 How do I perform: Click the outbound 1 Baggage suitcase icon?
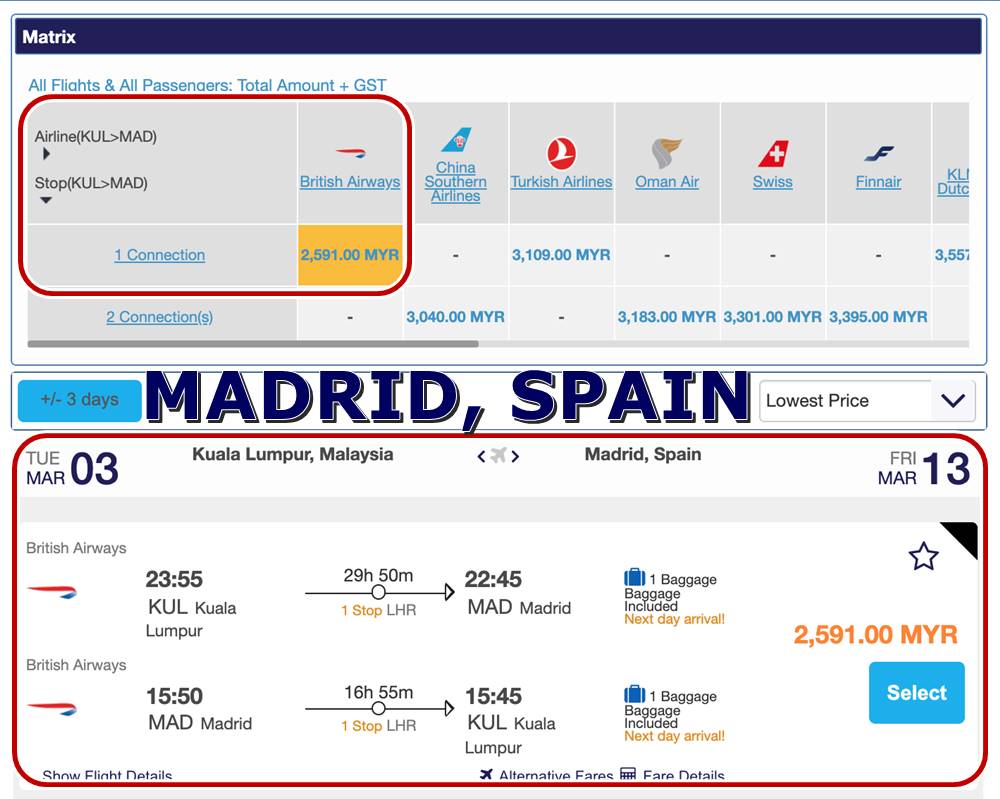tap(635, 577)
